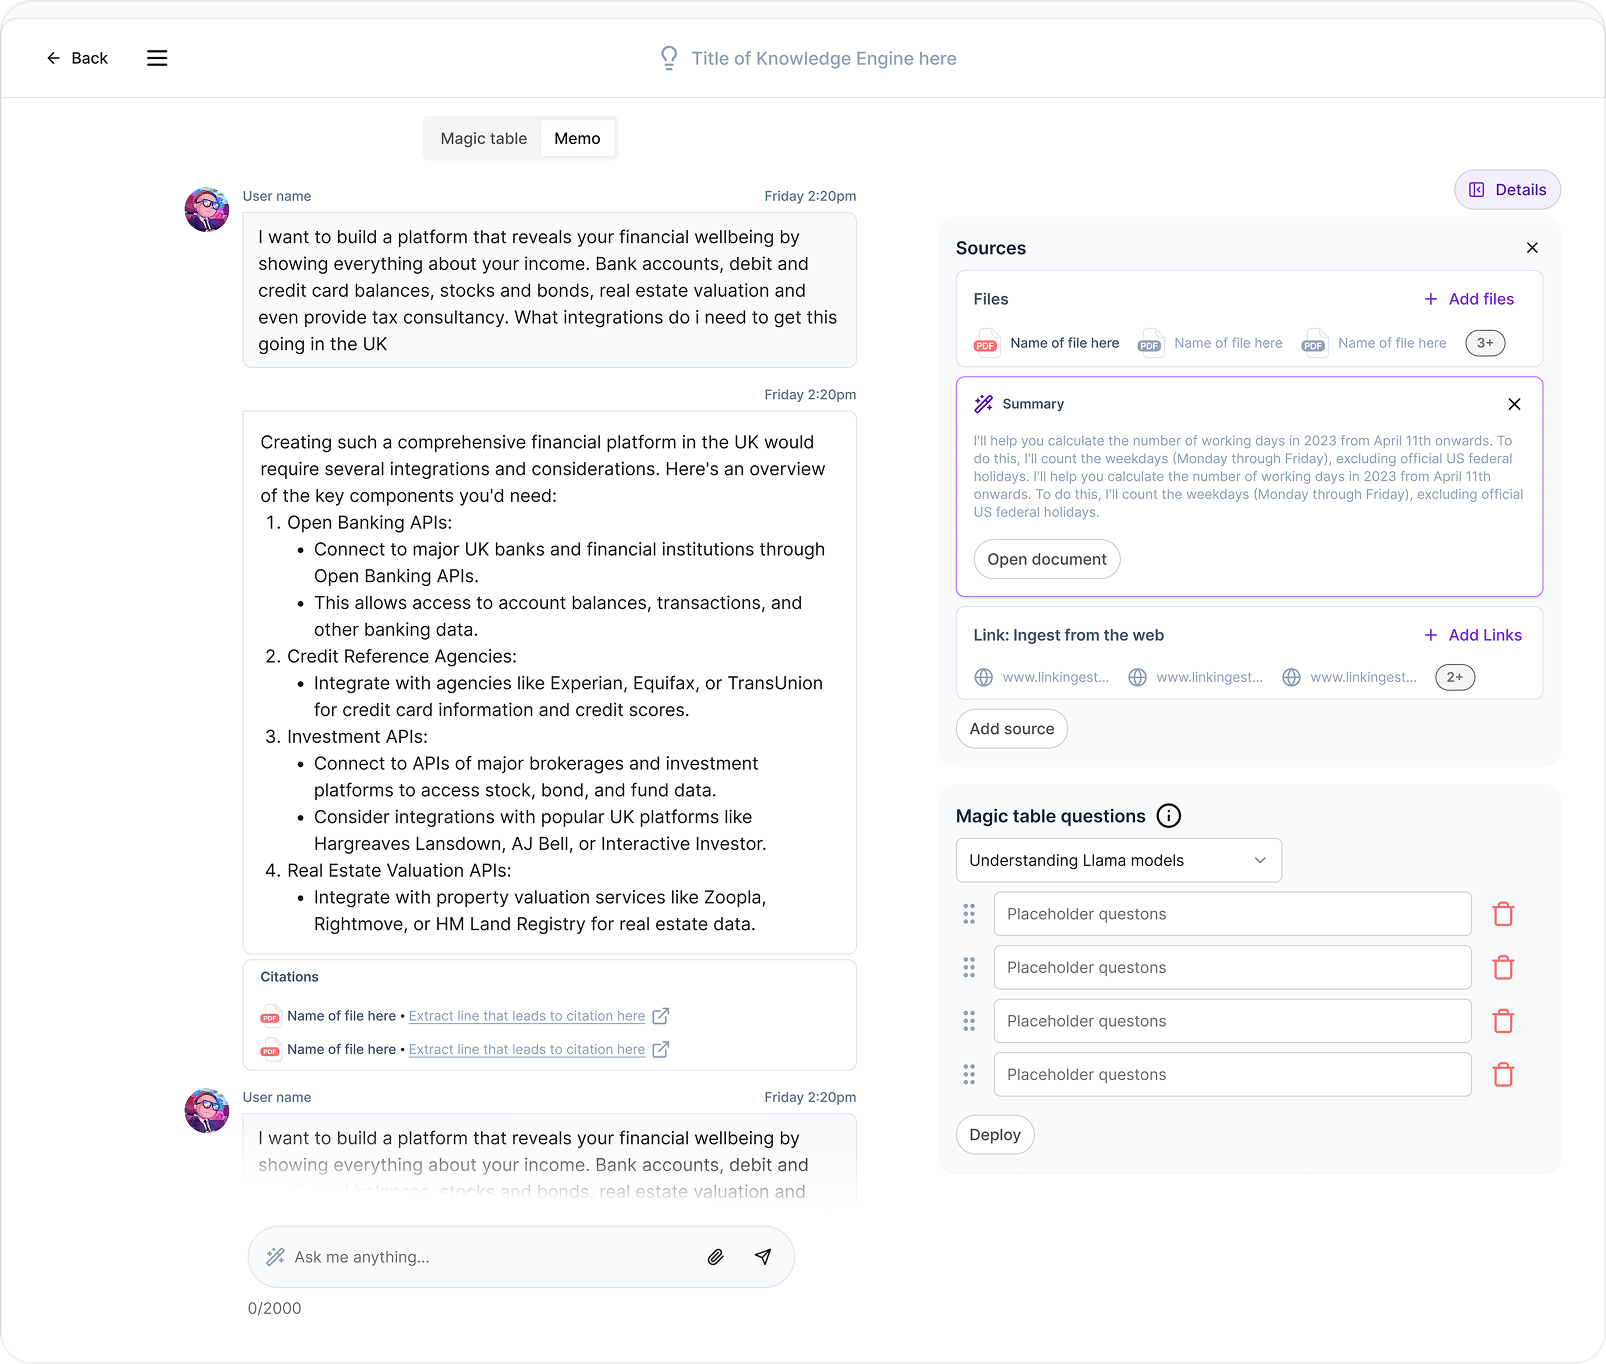The width and height of the screenshot is (1606, 1364).
Task: Grab the second question's drag handle
Action: coord(969,968)
